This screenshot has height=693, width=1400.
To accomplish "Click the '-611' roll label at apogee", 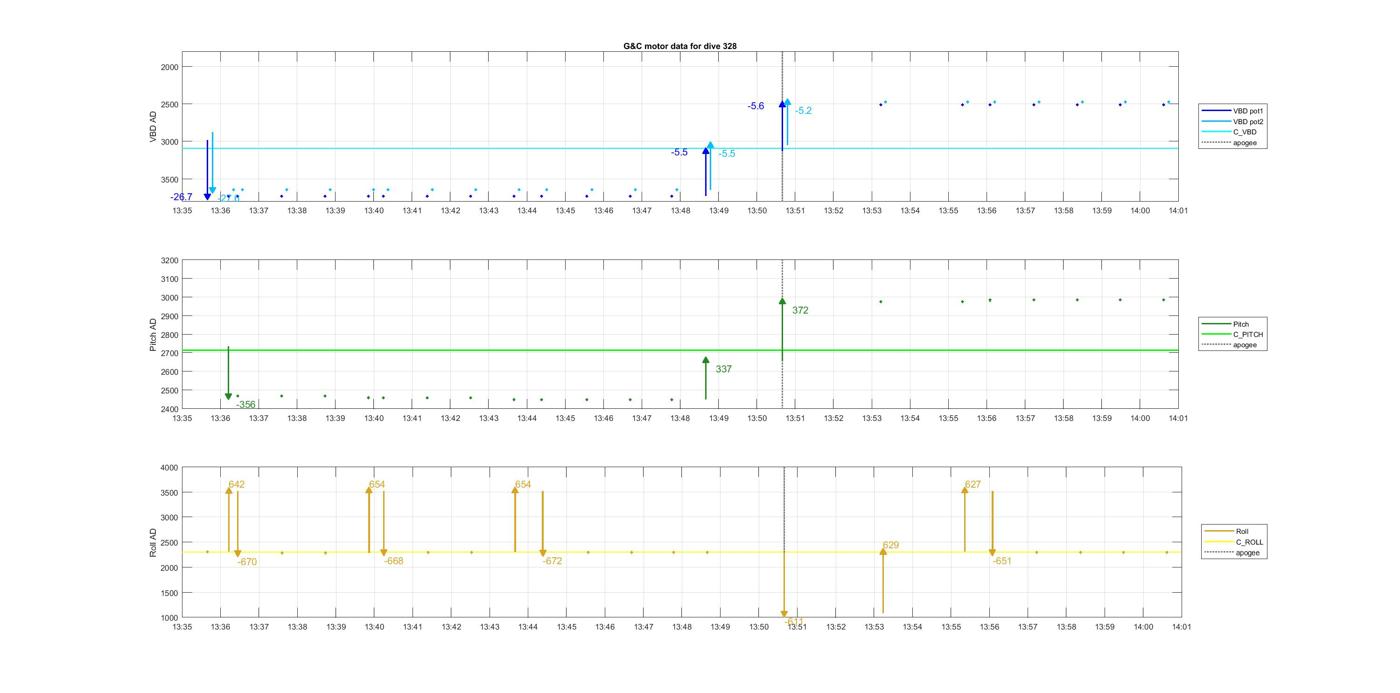I will click(794, 621).
